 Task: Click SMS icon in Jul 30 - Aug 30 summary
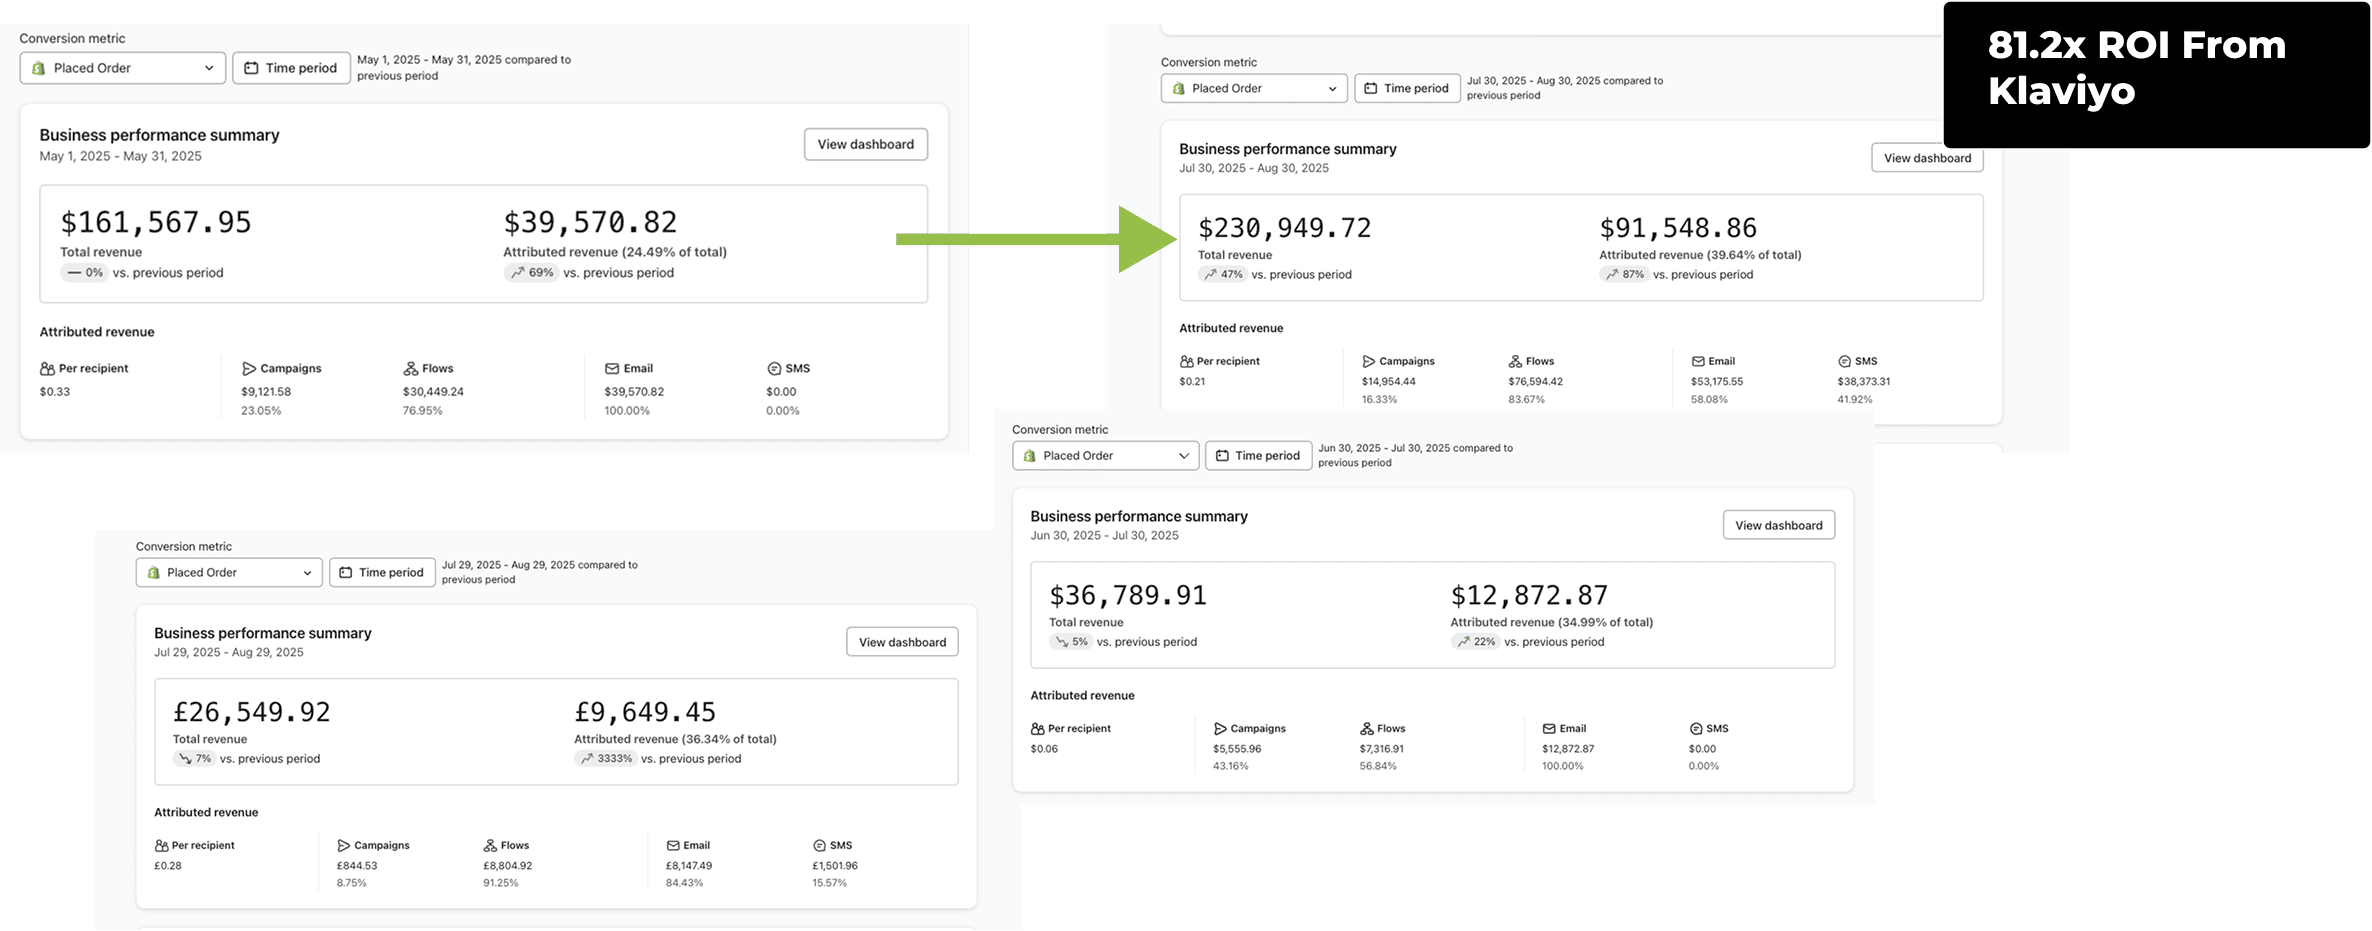click(1845, 362)
